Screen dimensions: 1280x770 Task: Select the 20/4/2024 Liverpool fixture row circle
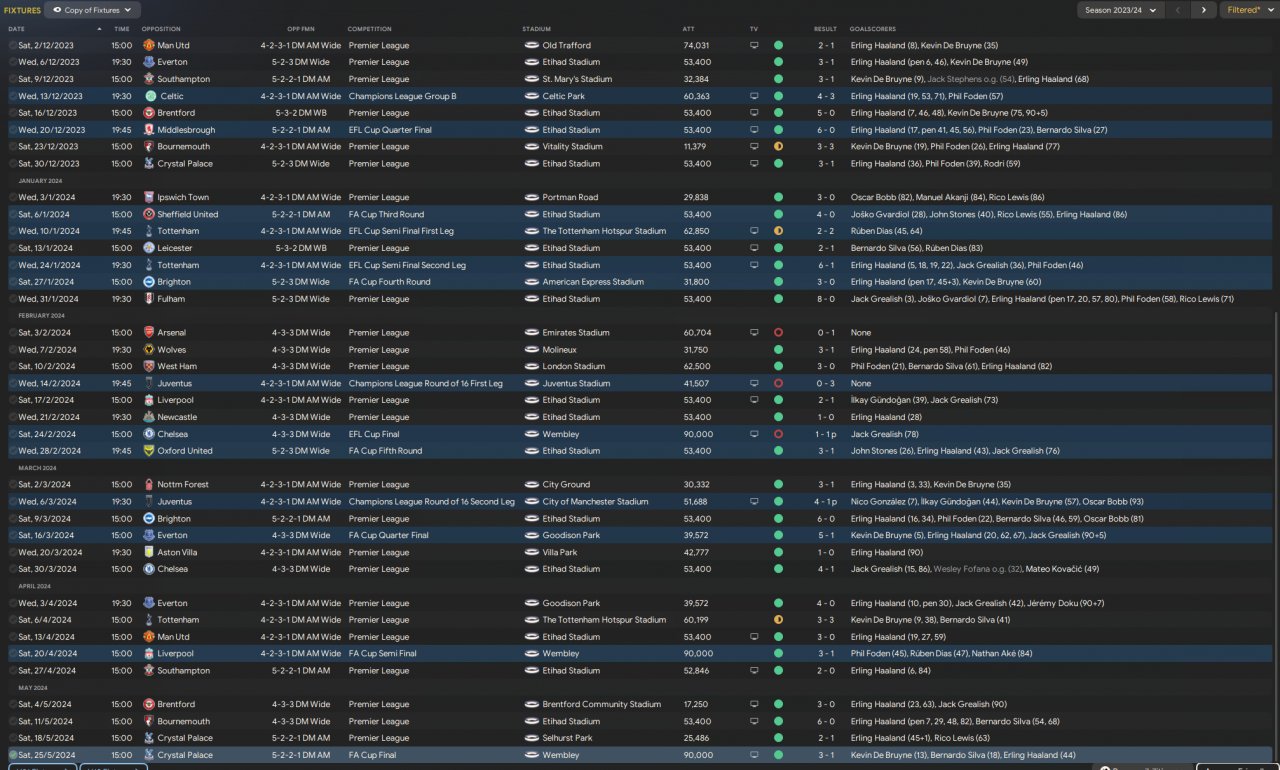tap(13, 654)
